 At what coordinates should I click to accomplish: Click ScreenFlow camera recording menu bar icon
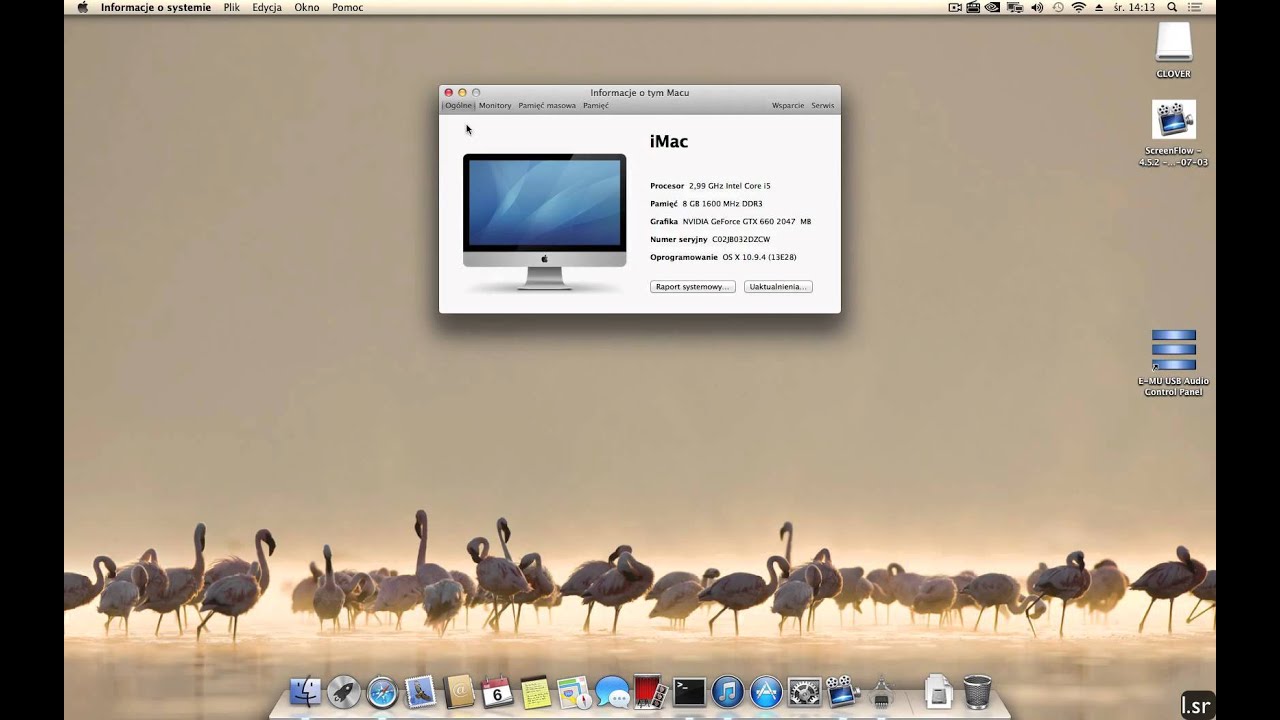[955, 7]
